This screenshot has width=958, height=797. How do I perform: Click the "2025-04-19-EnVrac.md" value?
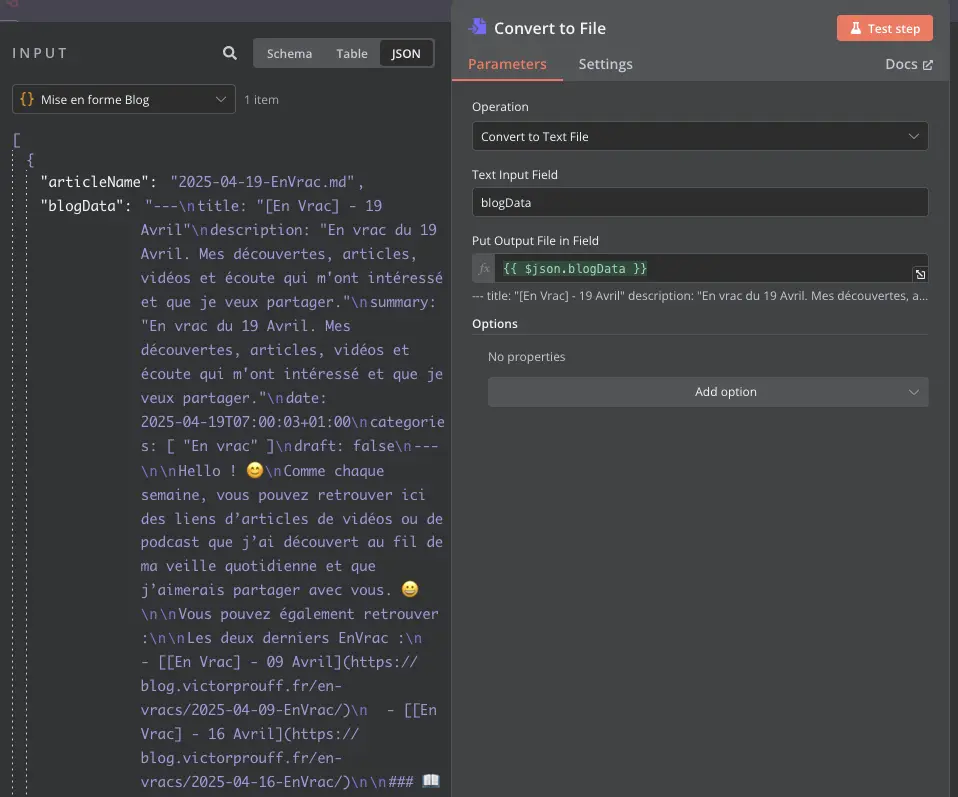(263, 182)
